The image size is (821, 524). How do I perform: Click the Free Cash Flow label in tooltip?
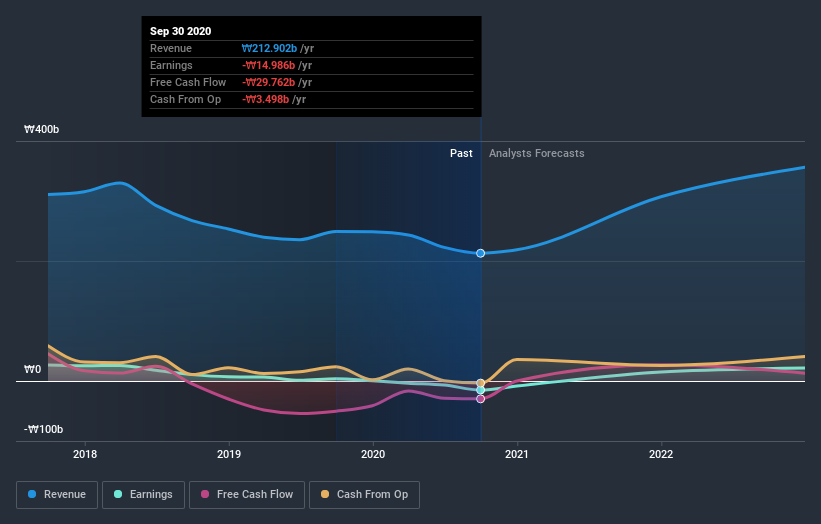click(188, 82)
